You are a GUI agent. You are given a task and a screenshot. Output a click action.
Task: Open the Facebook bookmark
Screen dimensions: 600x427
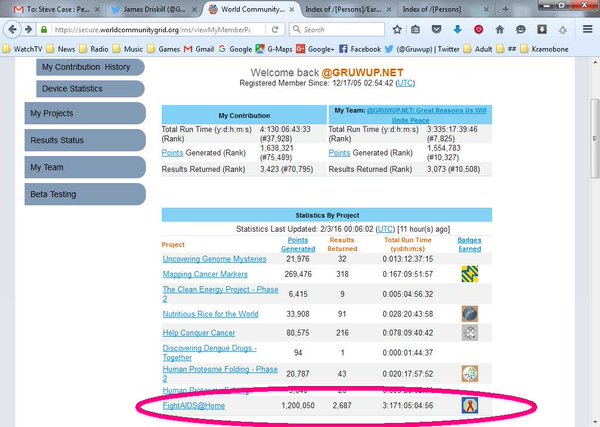pyautogui.click(x=360, y=49)
